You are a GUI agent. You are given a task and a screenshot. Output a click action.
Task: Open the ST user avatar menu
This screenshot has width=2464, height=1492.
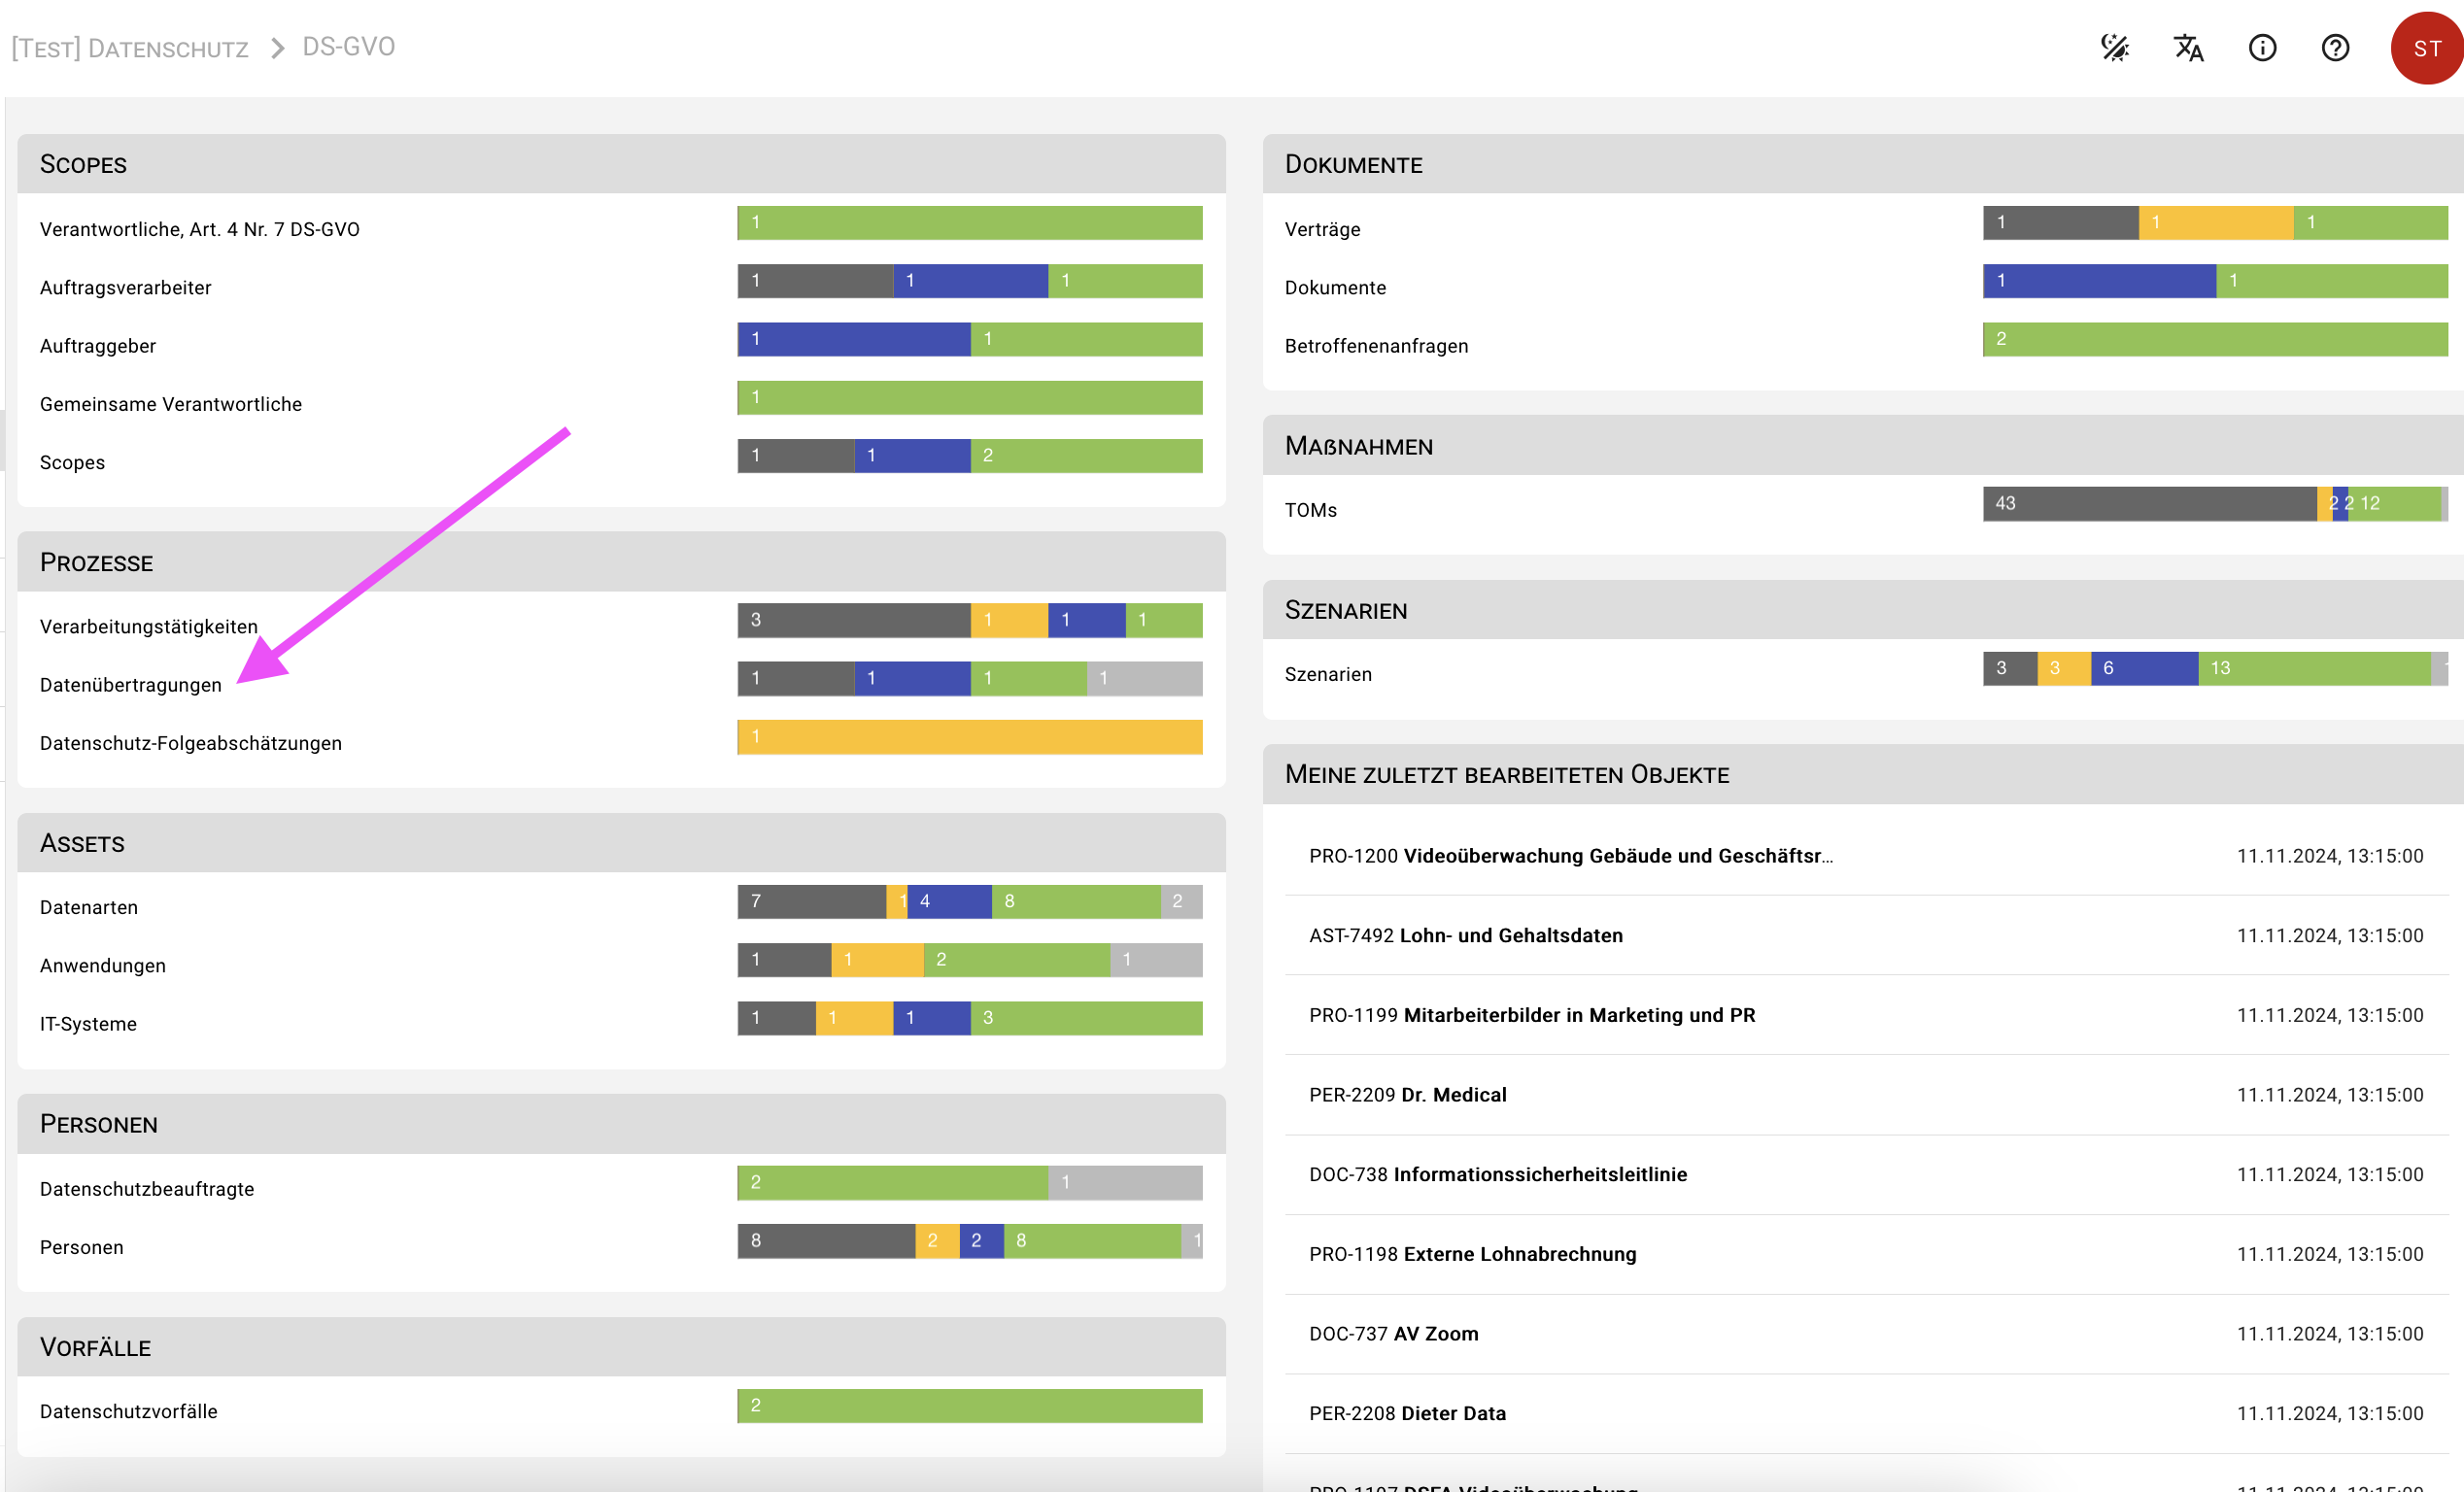coord(2426,48)
